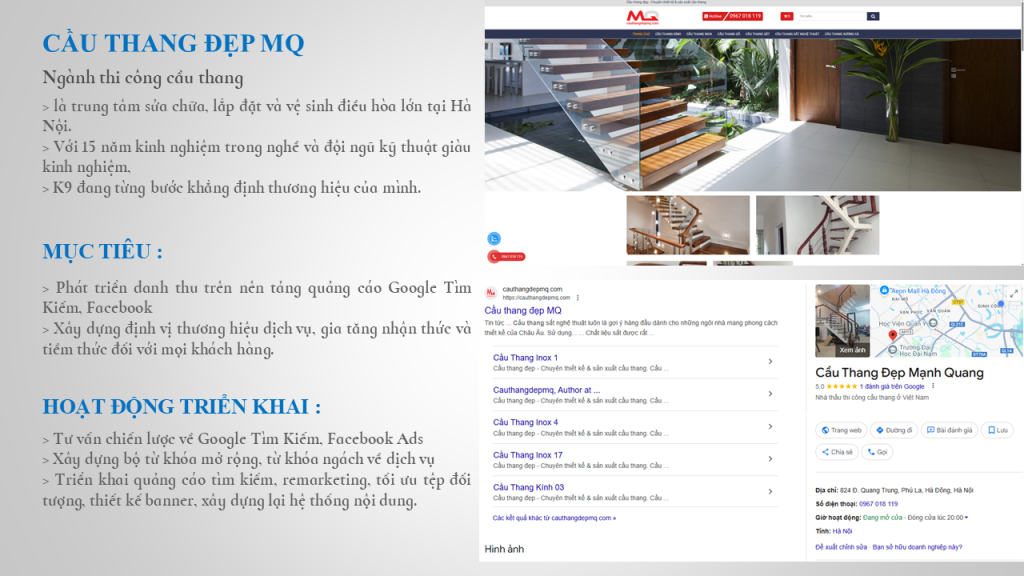Click phone number 0967 018 119 in business panel

point(878,504)
